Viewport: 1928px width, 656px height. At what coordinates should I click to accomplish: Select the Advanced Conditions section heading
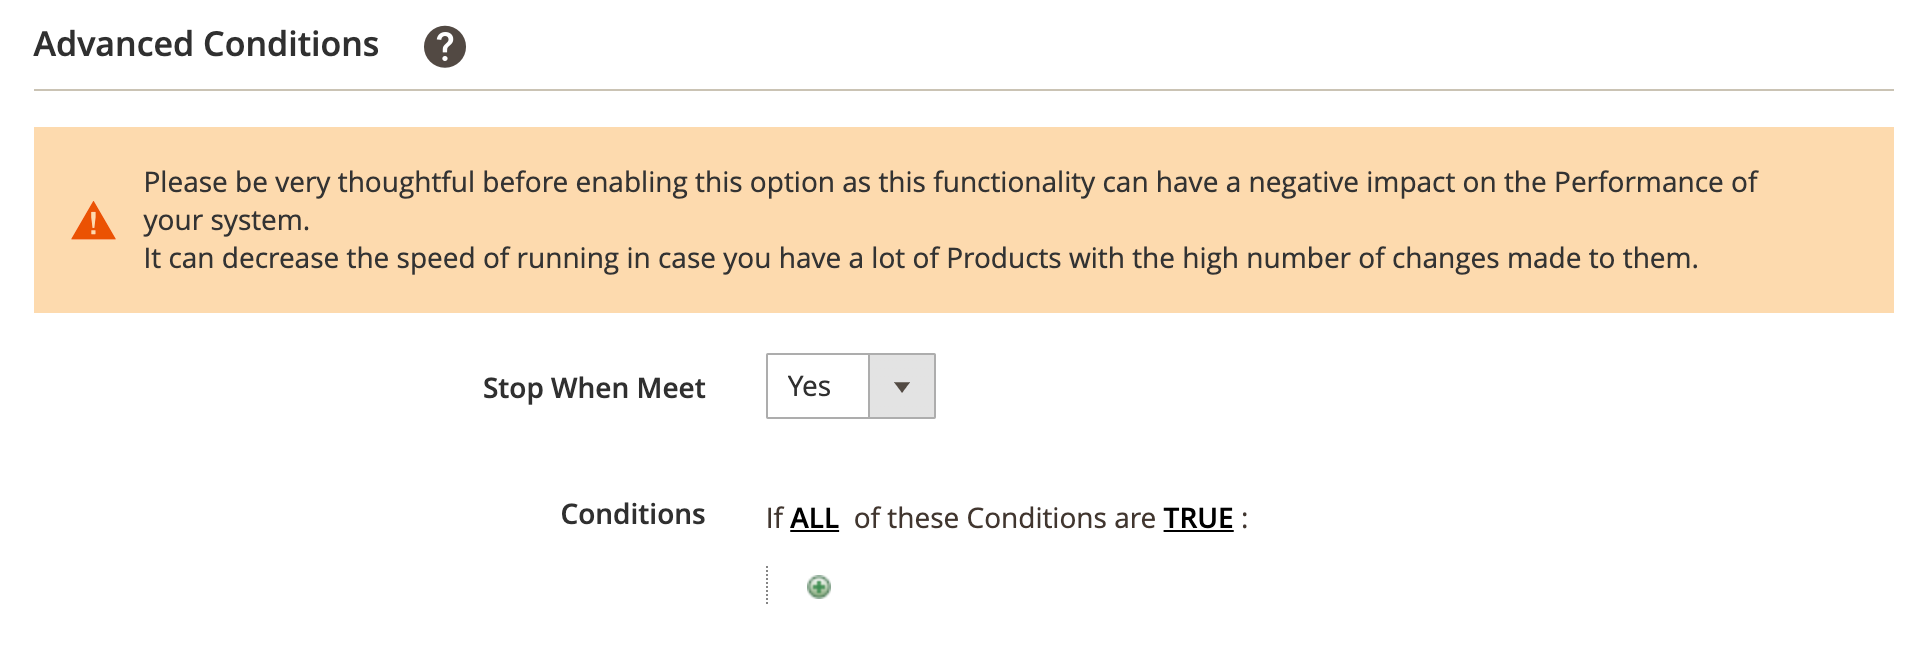click(205, 44)
